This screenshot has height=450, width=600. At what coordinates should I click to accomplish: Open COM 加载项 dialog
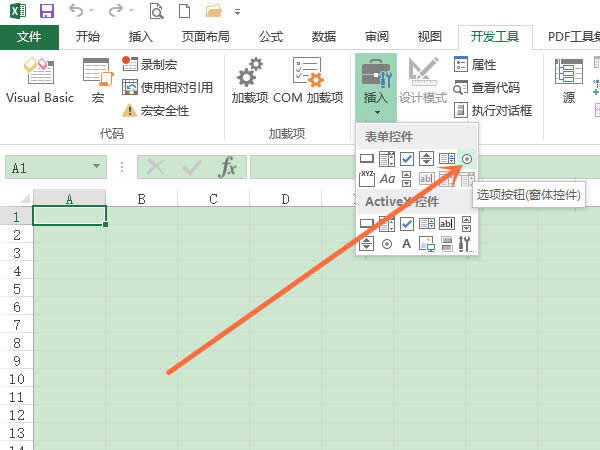click(x=308, y=81)
